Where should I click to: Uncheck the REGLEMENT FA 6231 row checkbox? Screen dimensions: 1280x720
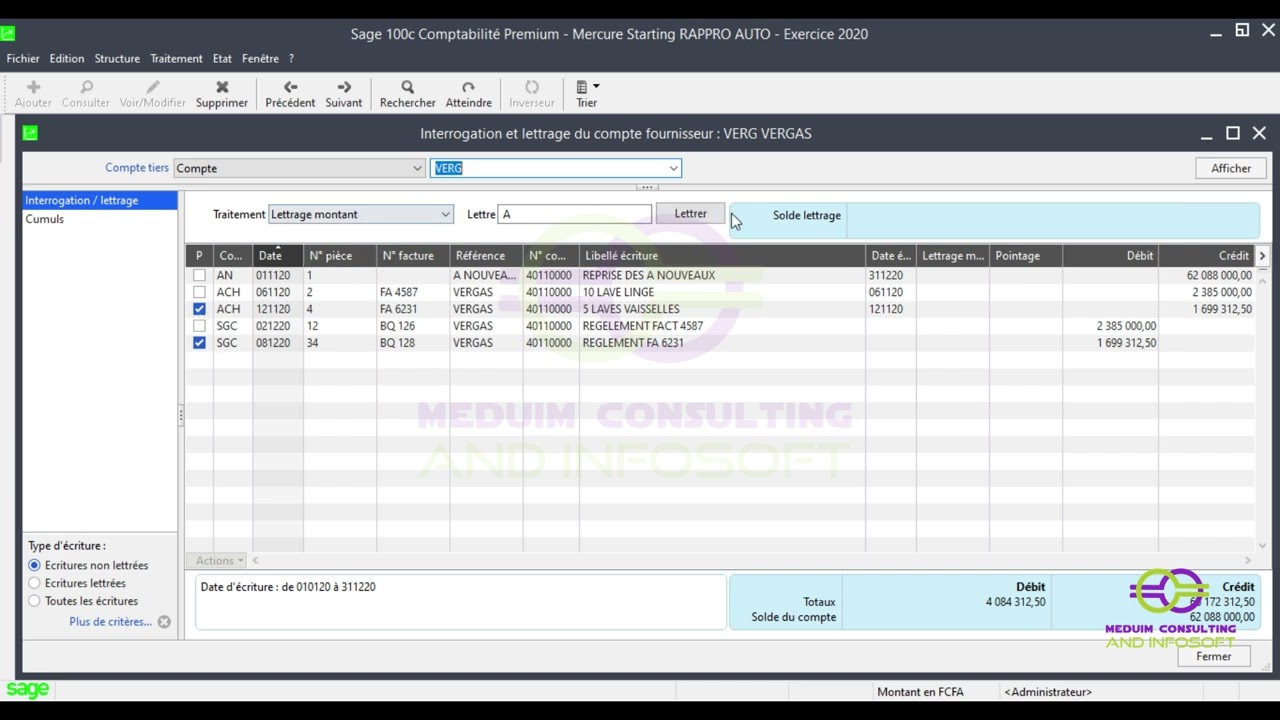click(199, 343)
